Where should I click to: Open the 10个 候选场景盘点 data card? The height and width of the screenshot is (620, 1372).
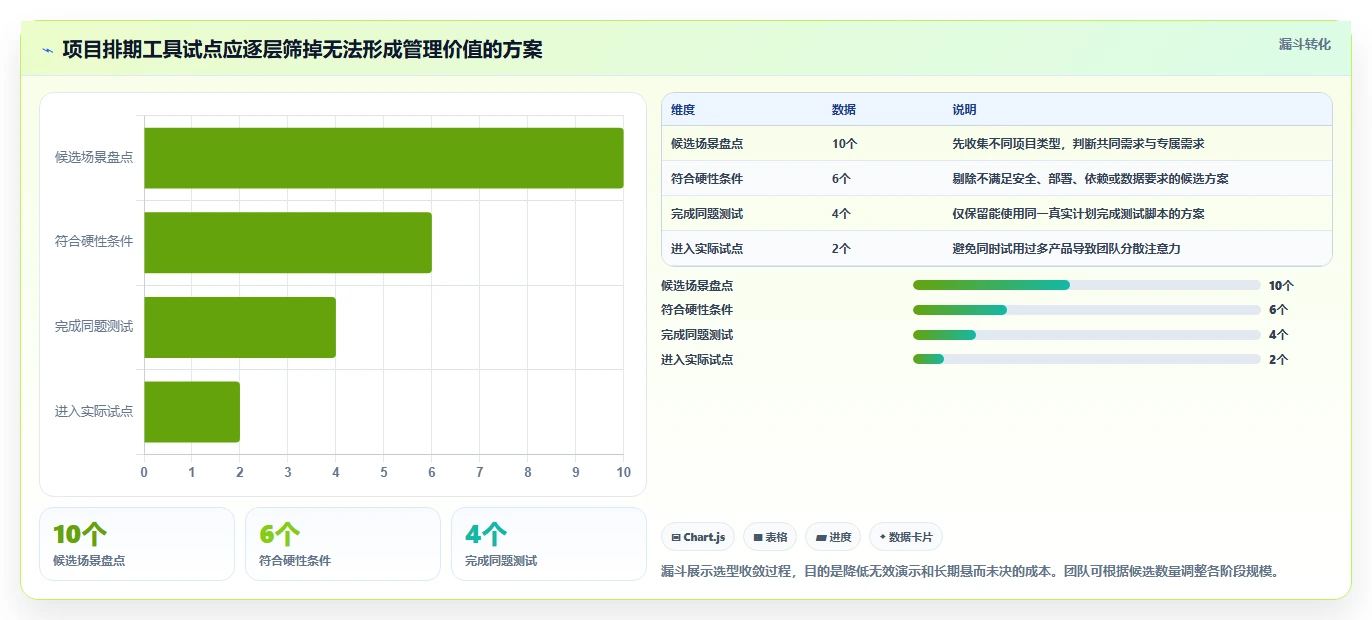click(x=137, y=544)
